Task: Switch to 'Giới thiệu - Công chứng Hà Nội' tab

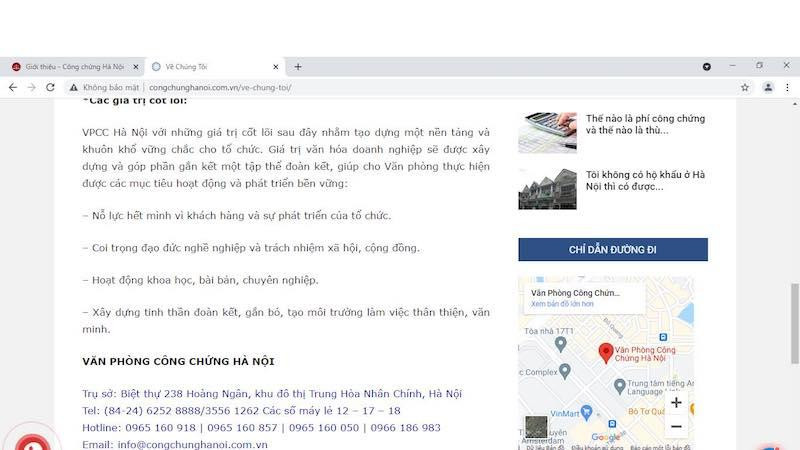Action: (x=75, y=67)
